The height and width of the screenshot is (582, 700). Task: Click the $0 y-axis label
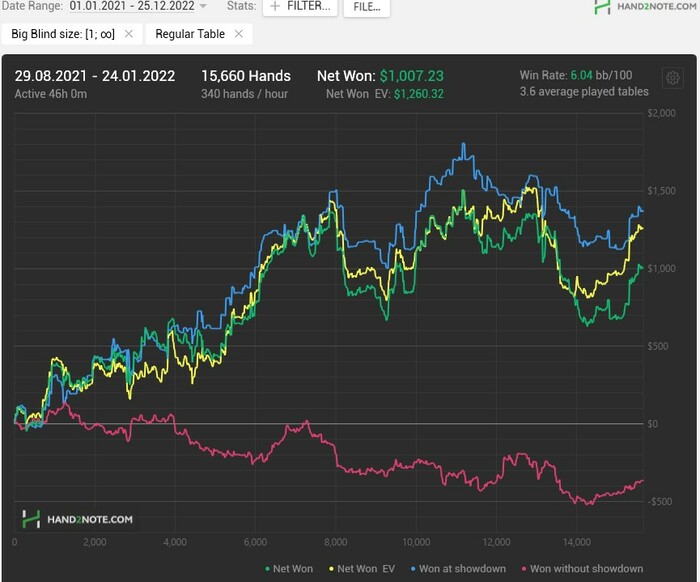(653, 424)
